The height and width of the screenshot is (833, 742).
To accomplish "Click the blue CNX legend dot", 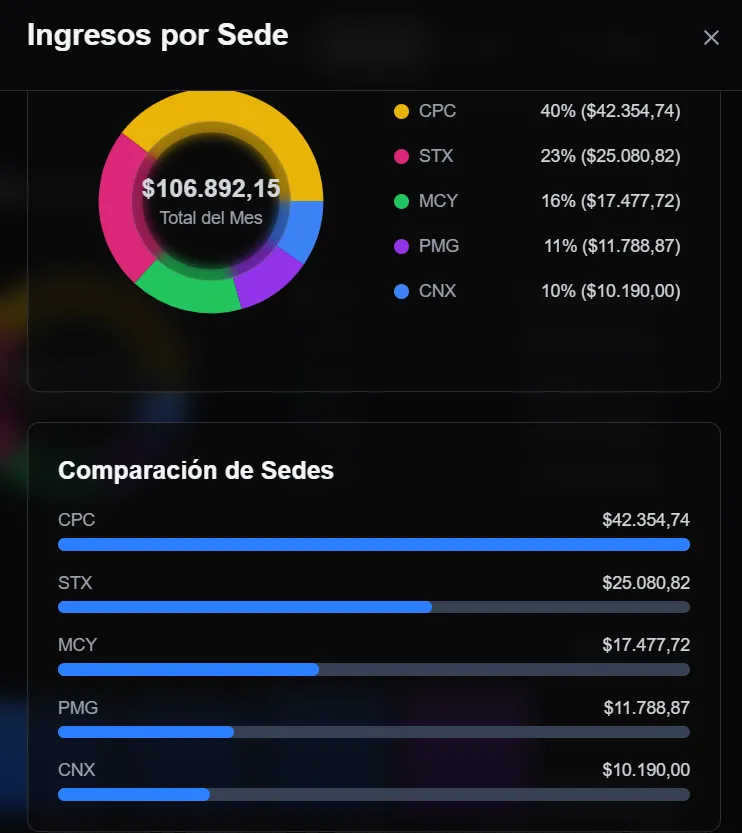I will tap(402, 291).
